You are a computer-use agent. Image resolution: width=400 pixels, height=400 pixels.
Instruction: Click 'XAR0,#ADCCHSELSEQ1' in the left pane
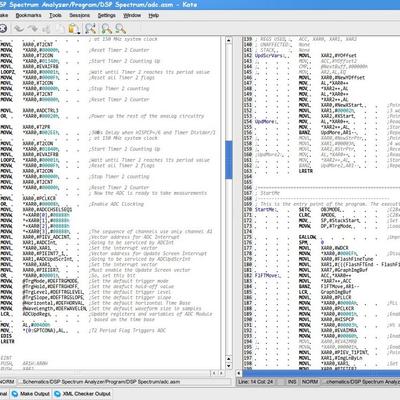47,210
